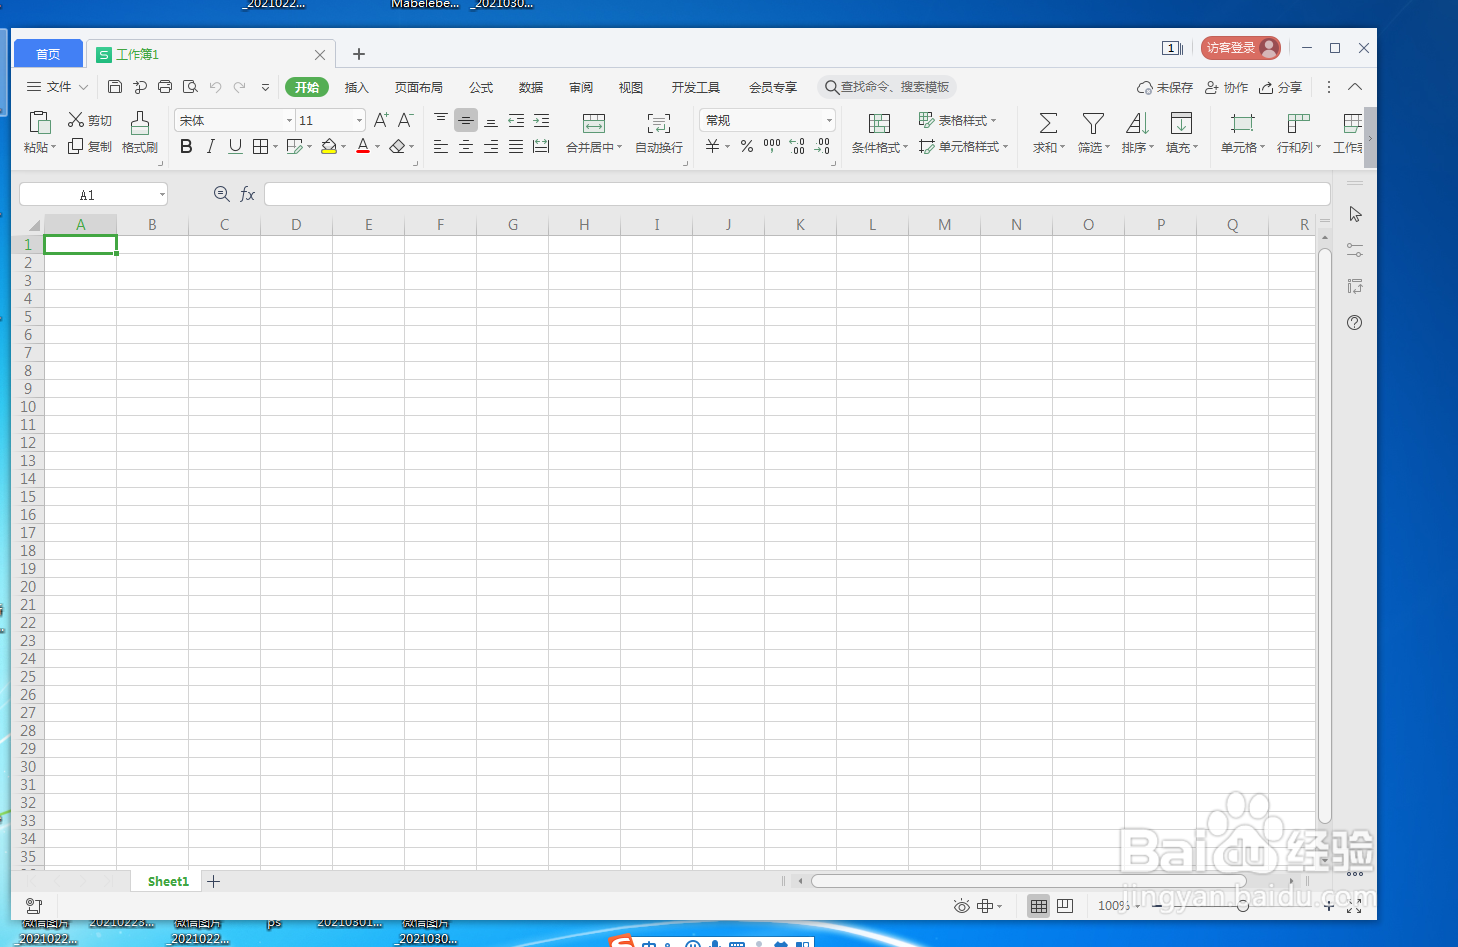Expand the quick access toolbar customize arrow
The image size is (1458, 947).
point(265,87)
